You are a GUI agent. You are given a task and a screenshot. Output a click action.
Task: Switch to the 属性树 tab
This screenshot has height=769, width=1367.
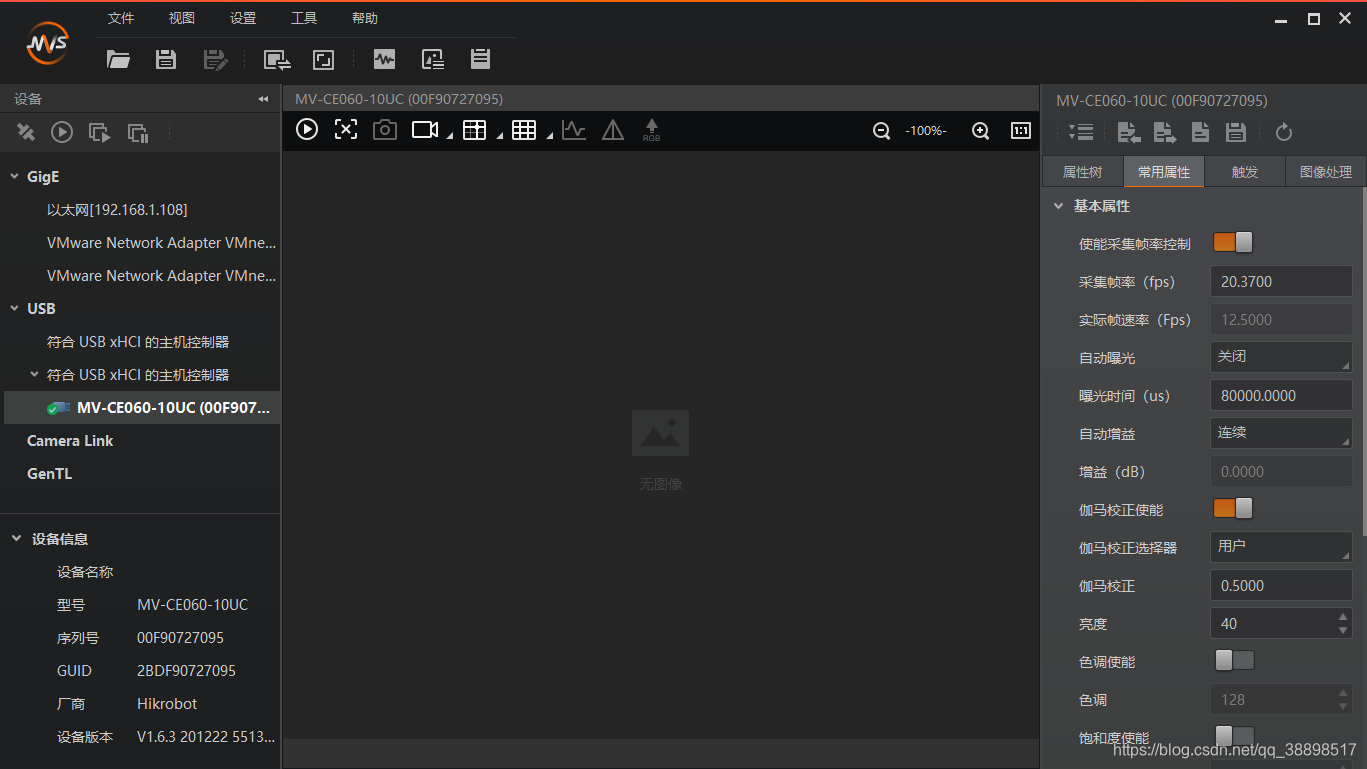[1082, 172]
